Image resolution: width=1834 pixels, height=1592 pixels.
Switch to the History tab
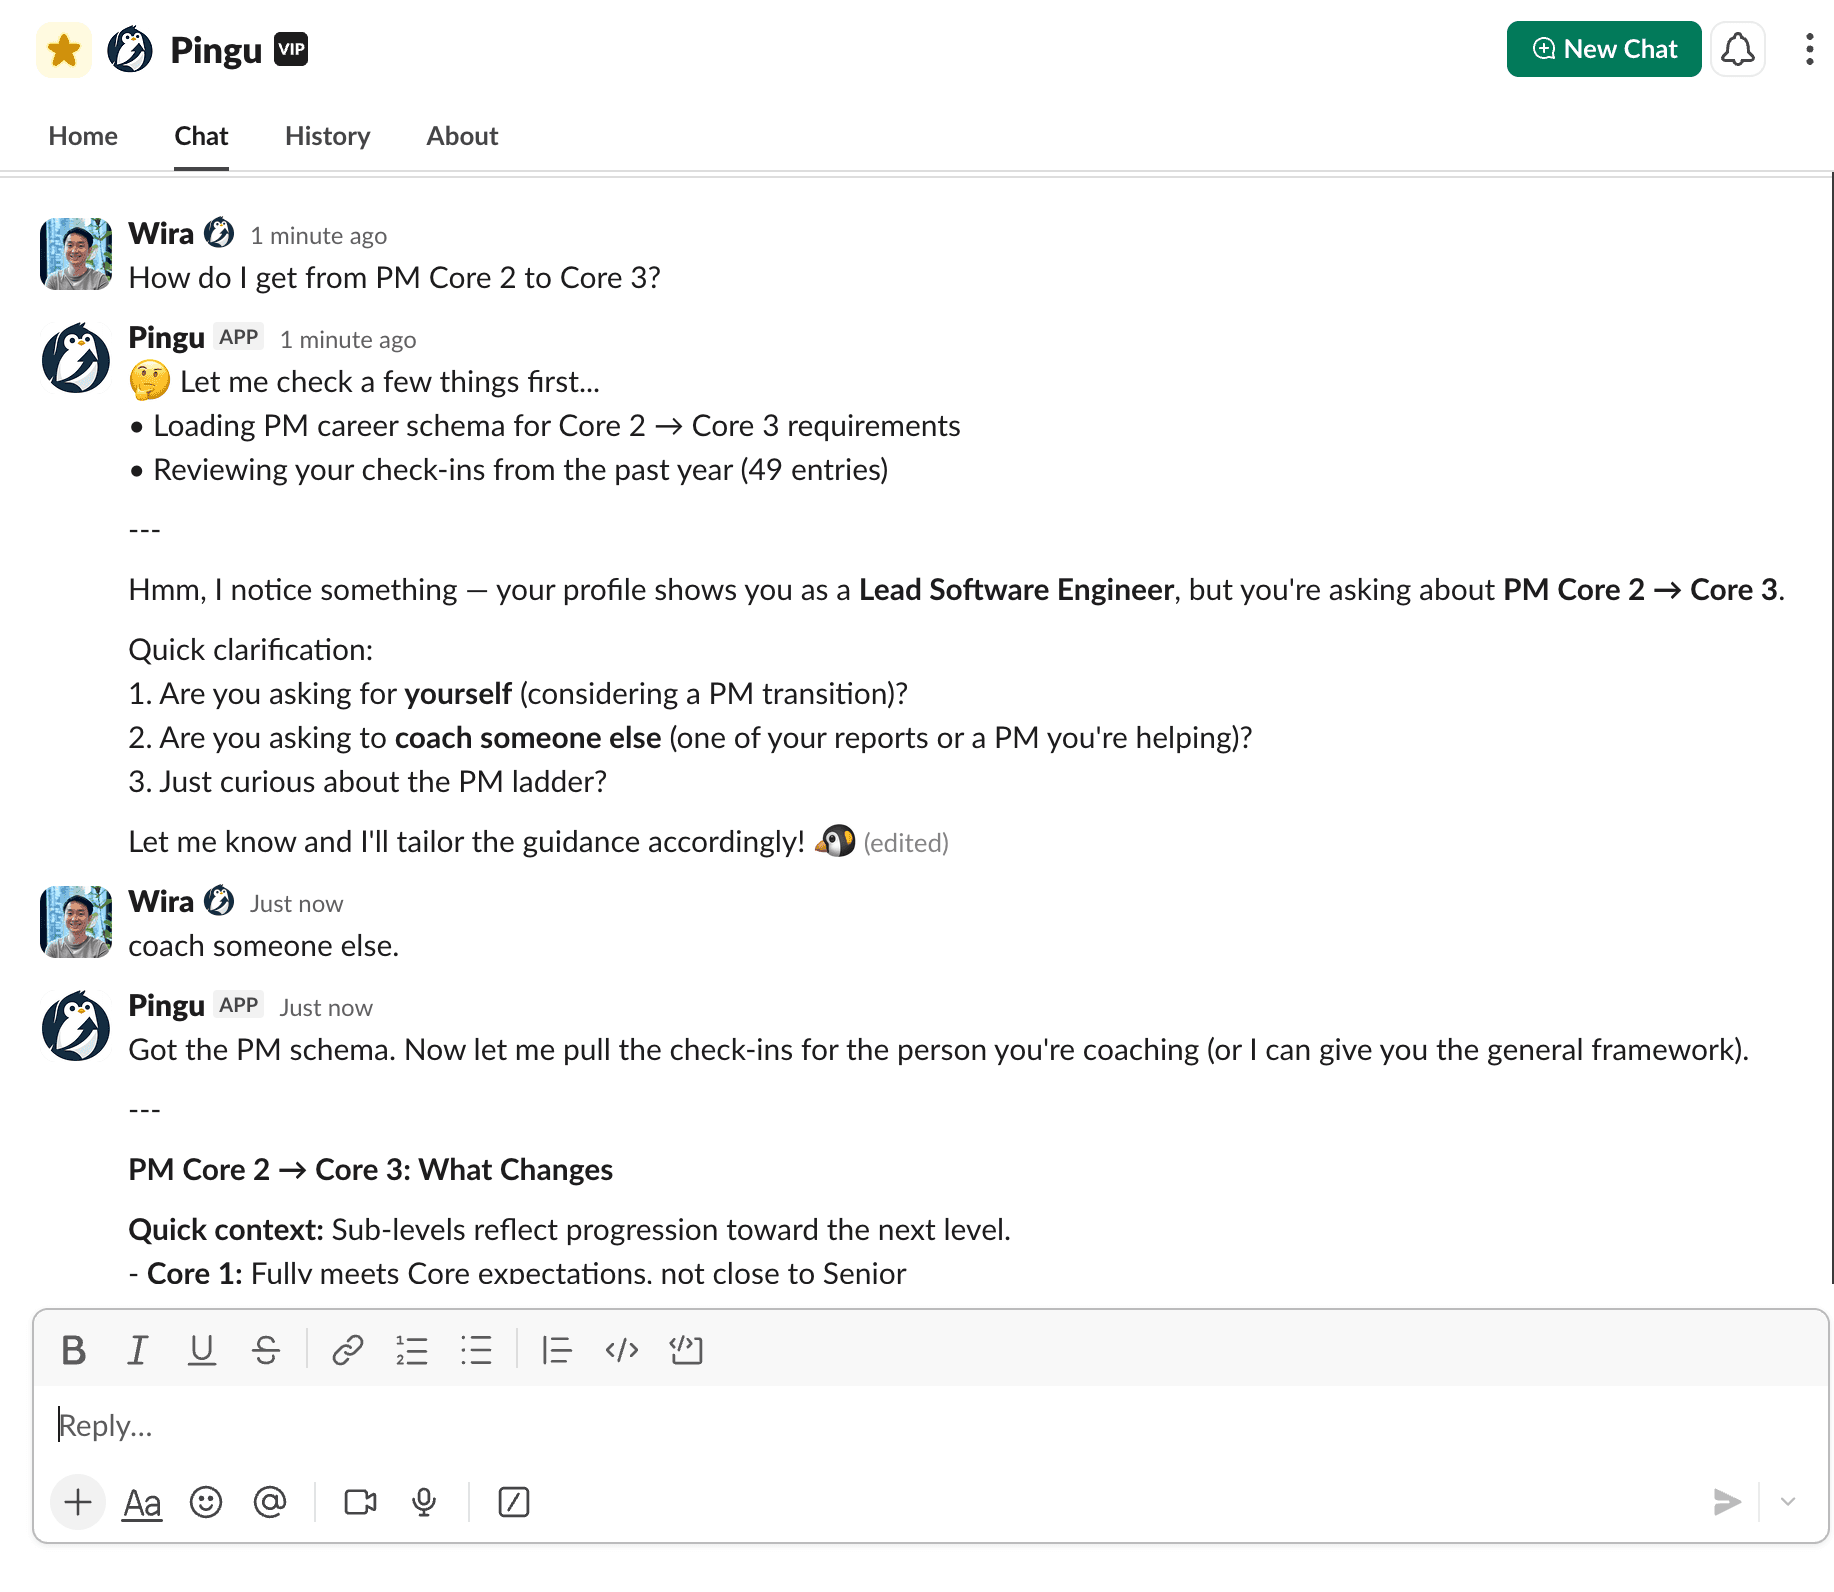pos(327,136)
